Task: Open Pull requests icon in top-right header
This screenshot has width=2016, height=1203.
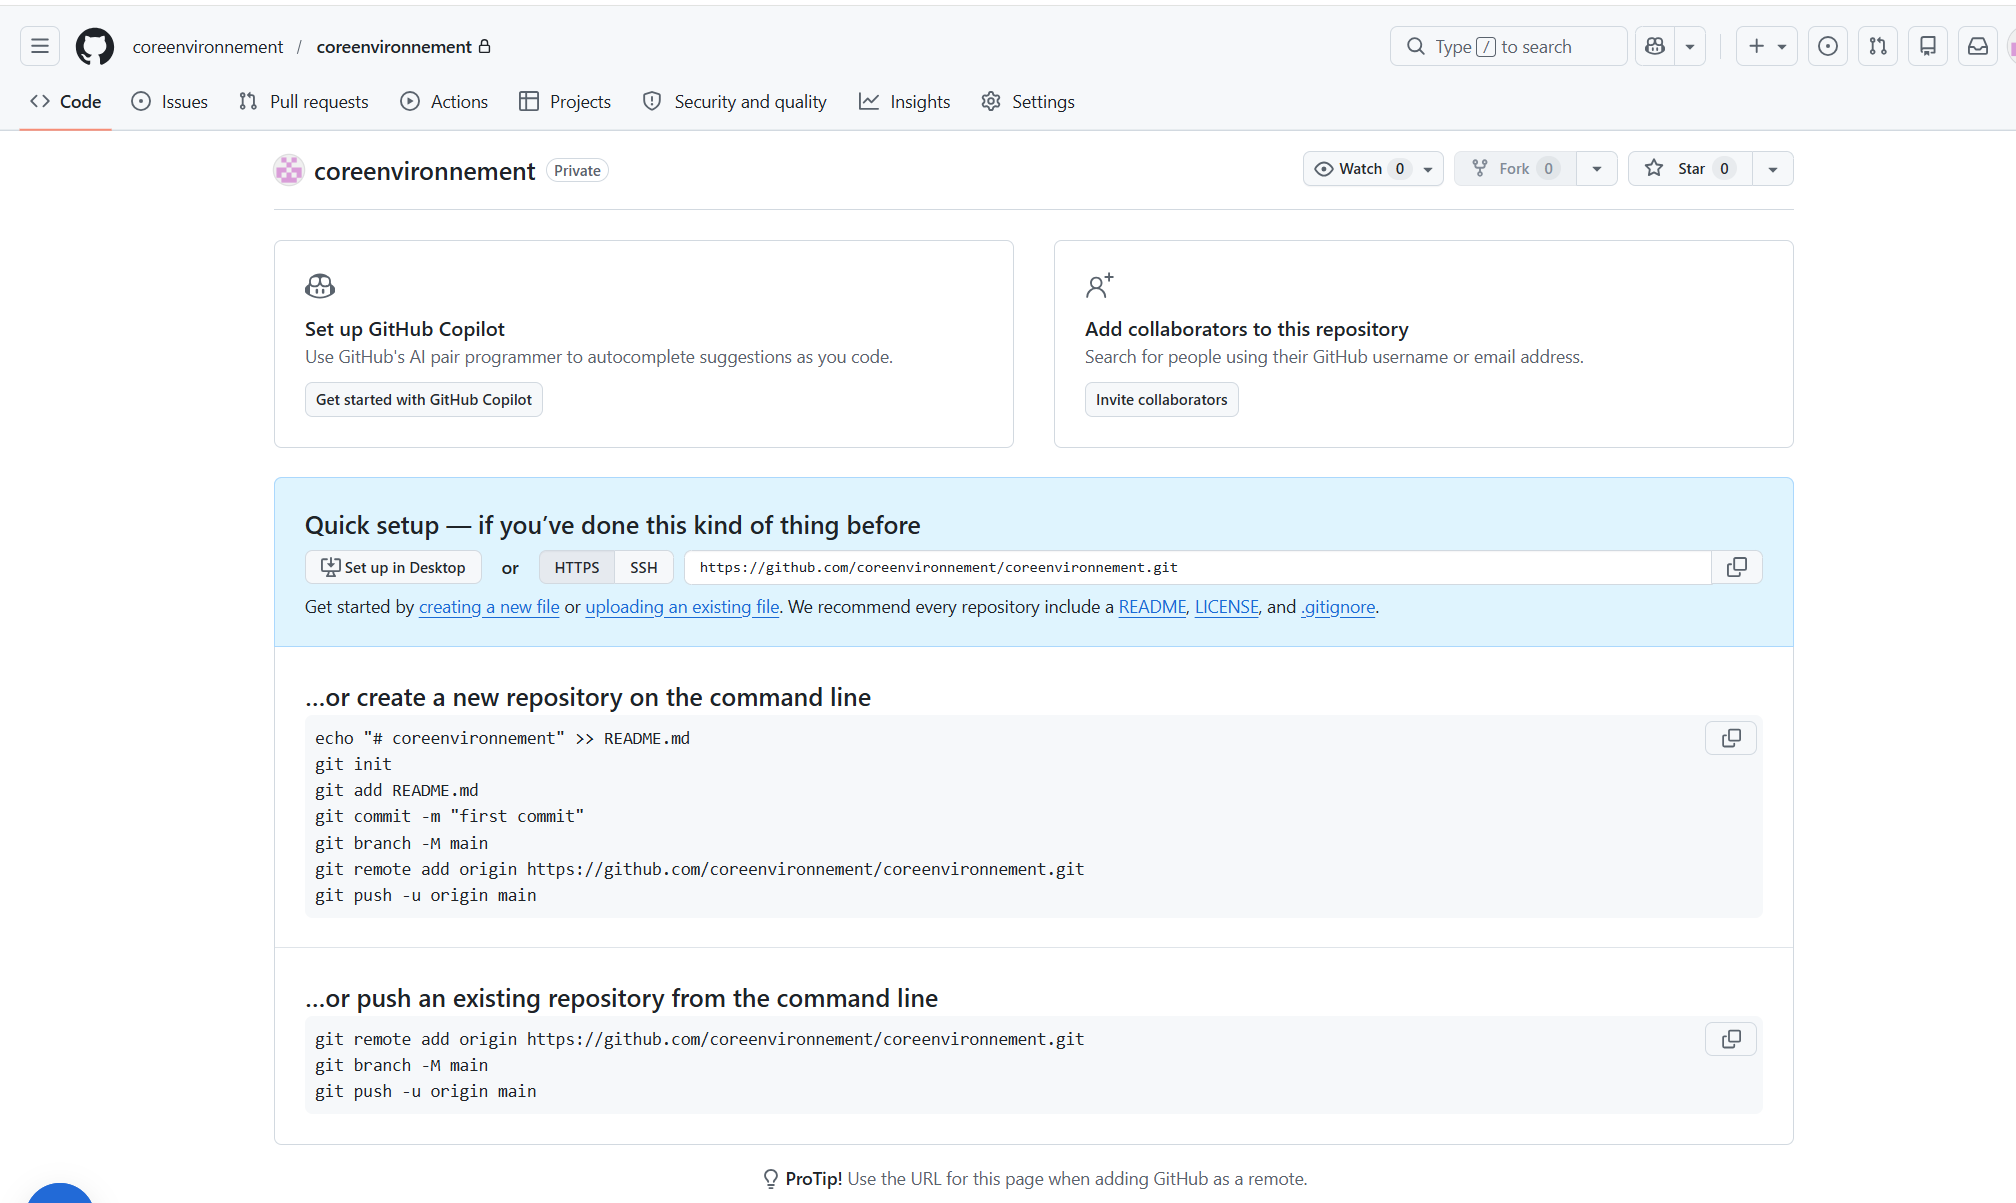Action: point(1878,46)
